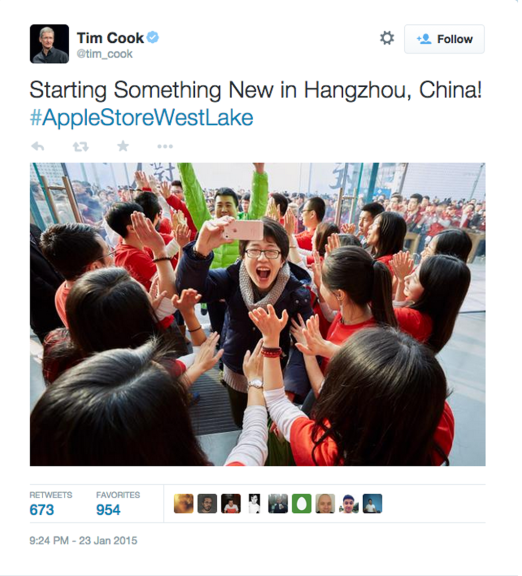The height and width of the screenshot is (576, 522).
Task: Favorite the tweet with the star icon
Action: point(123,146)
